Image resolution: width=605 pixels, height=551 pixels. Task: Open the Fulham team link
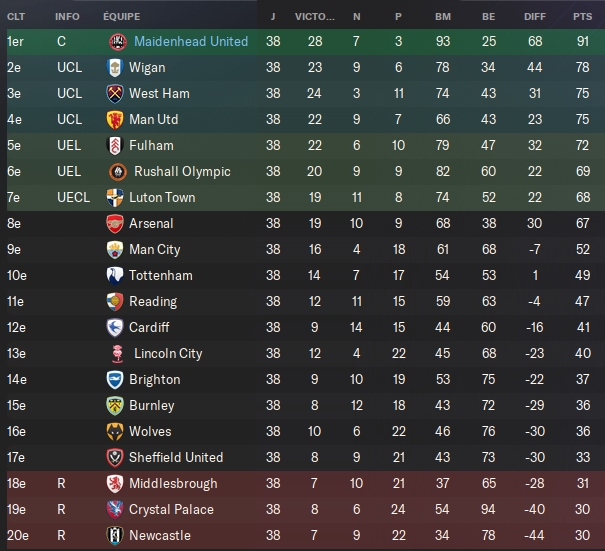151,146
